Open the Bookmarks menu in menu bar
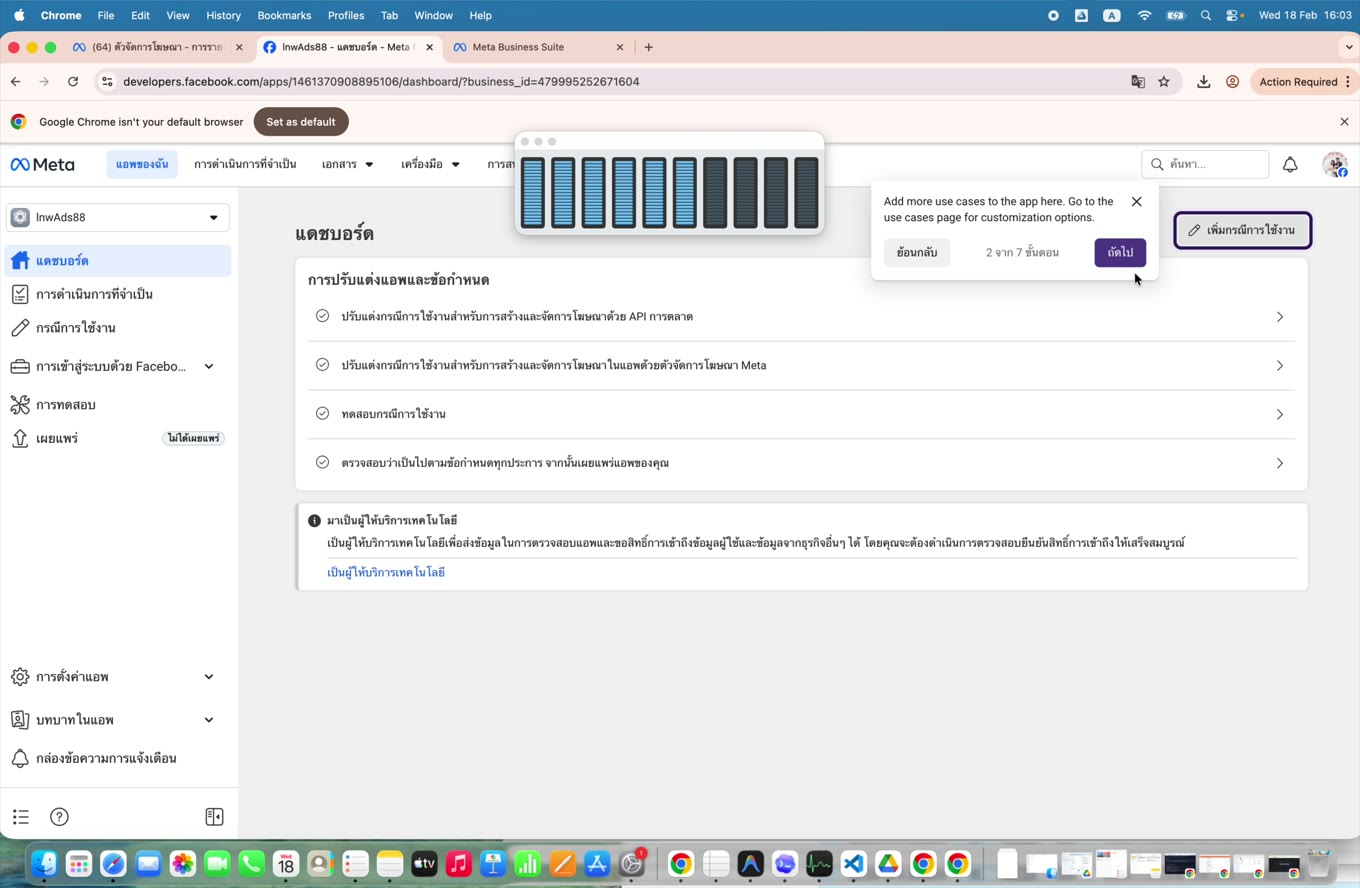The image size is (1360, 888). pyautogui.click(x=284, y=15)
